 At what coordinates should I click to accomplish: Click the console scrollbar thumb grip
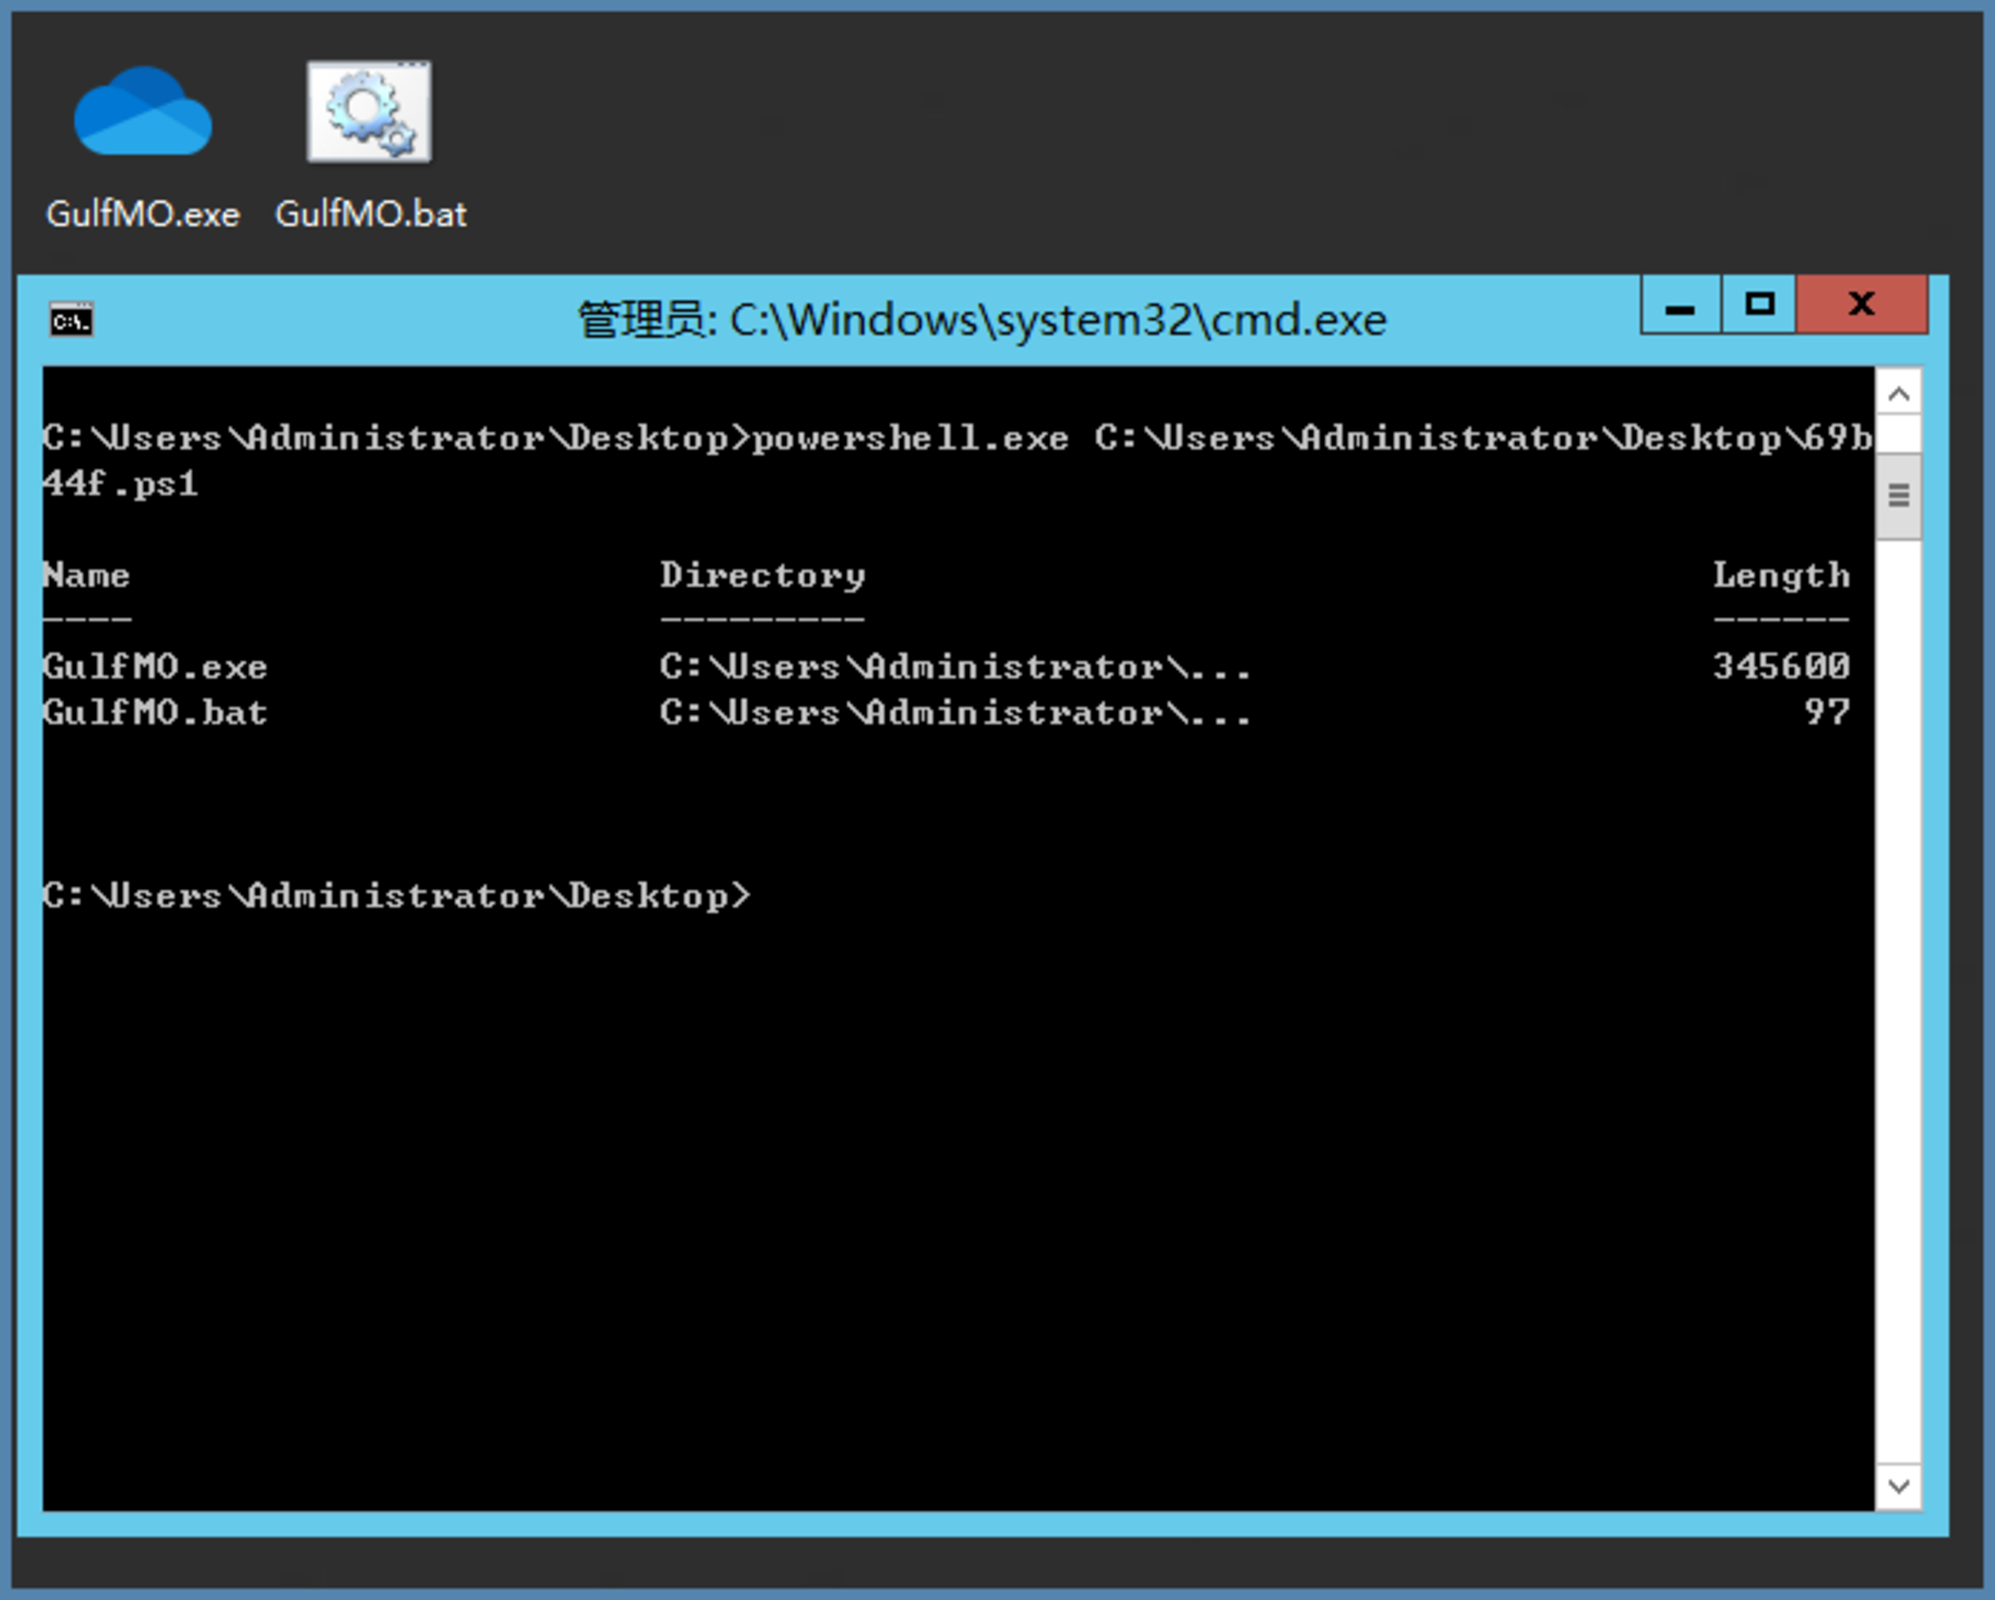click(1898, 495)
